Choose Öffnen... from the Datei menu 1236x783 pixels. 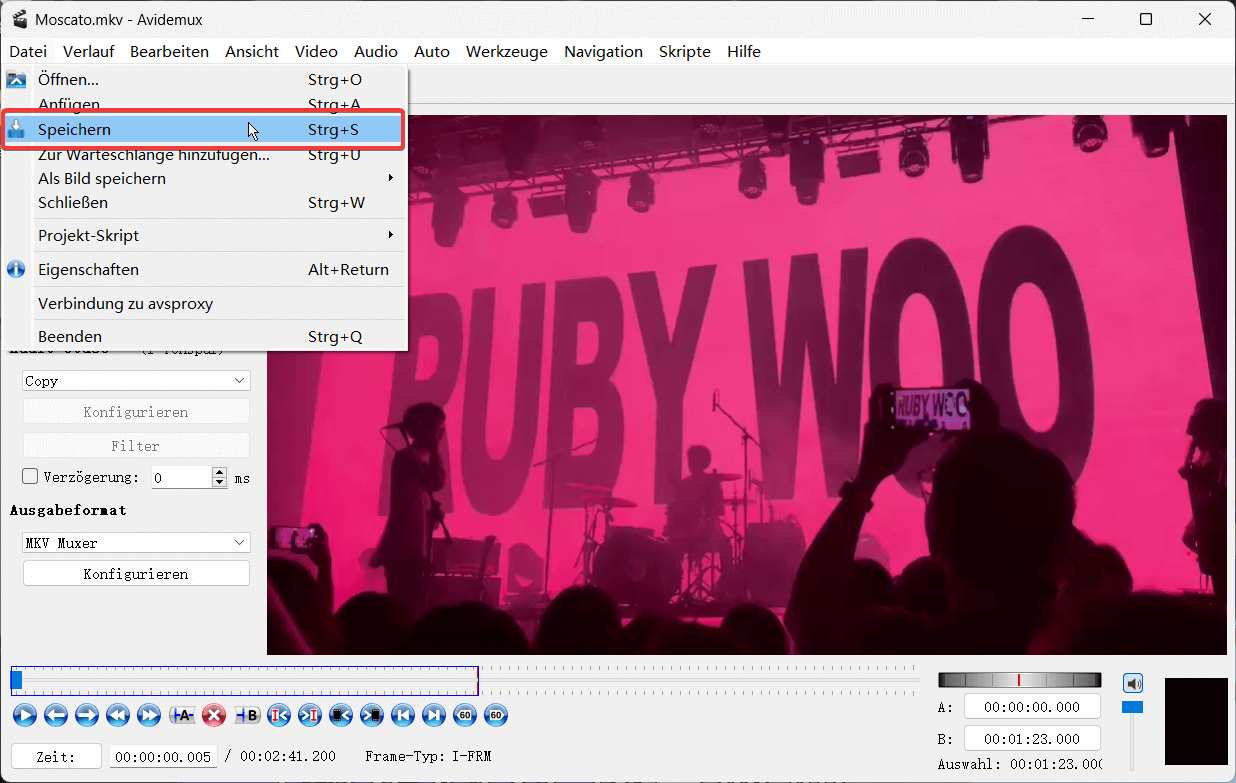205,79
